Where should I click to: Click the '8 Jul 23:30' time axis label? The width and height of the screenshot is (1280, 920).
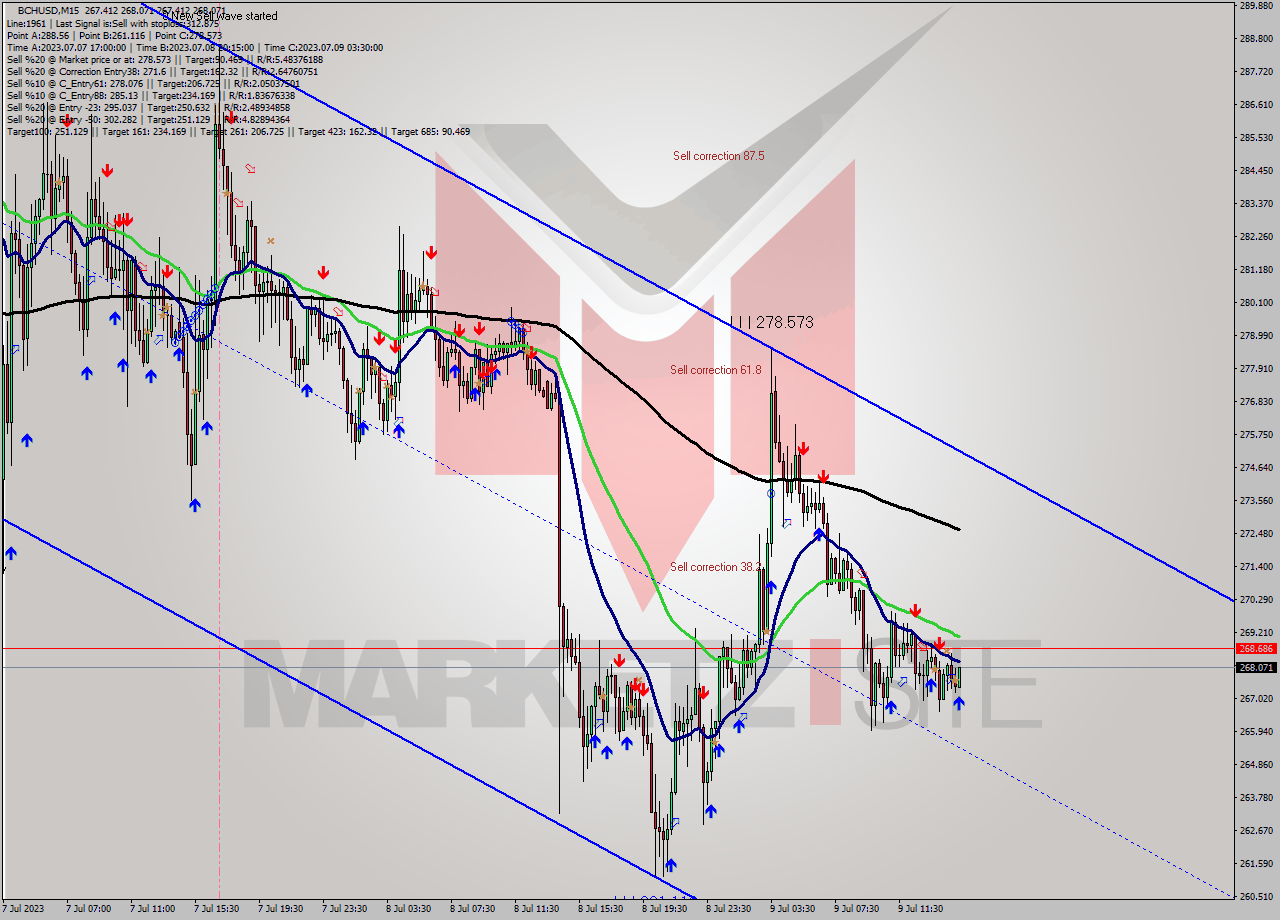(728, 909)
